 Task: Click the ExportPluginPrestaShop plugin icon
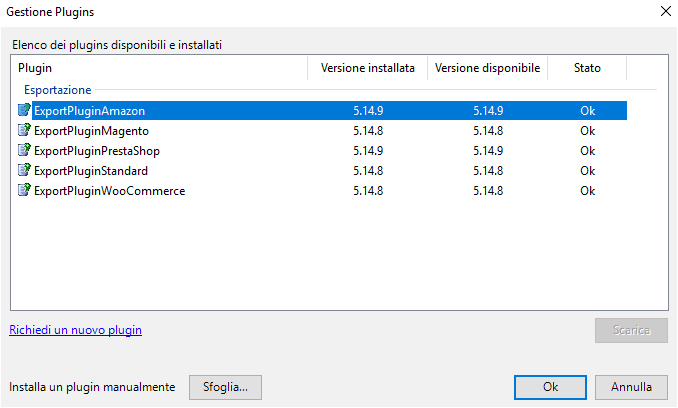24,150
